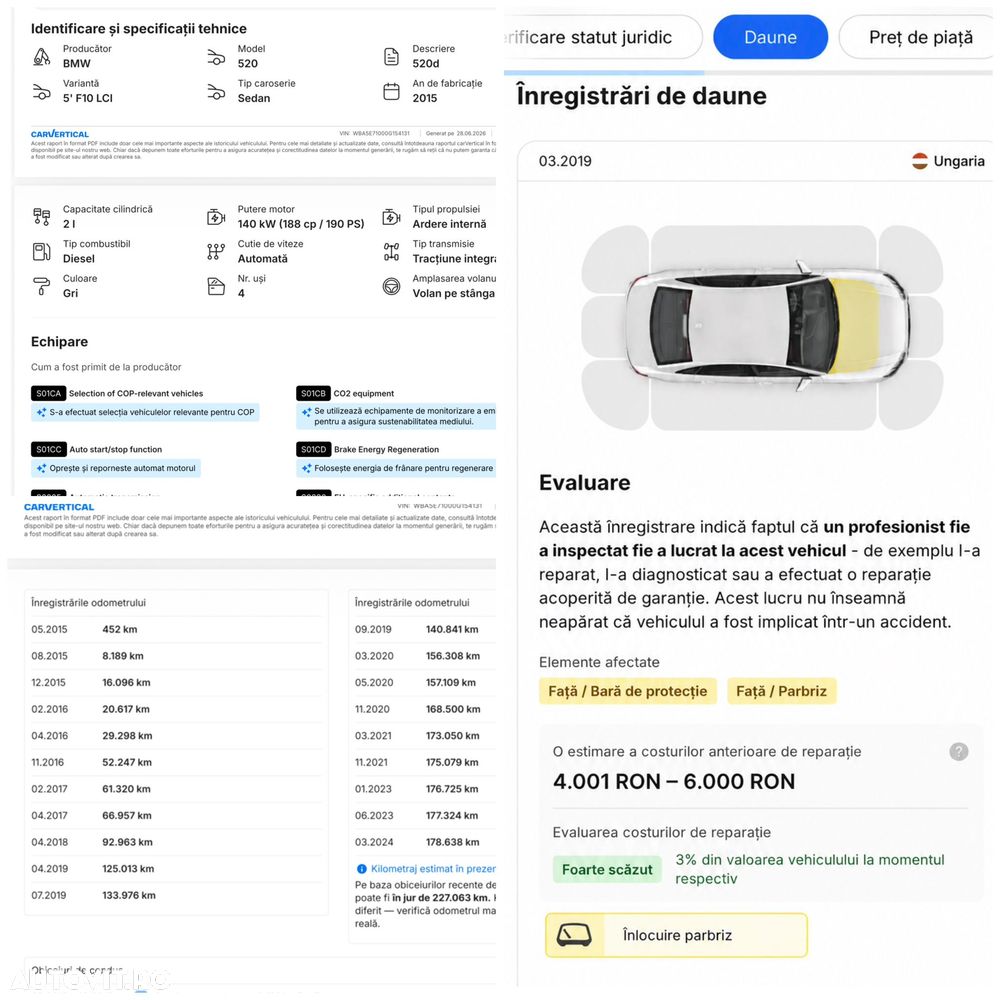The image size is (1000, 1000).
Task: Click the carVertical logo in the report header
Action: click(x=60, y=134)
